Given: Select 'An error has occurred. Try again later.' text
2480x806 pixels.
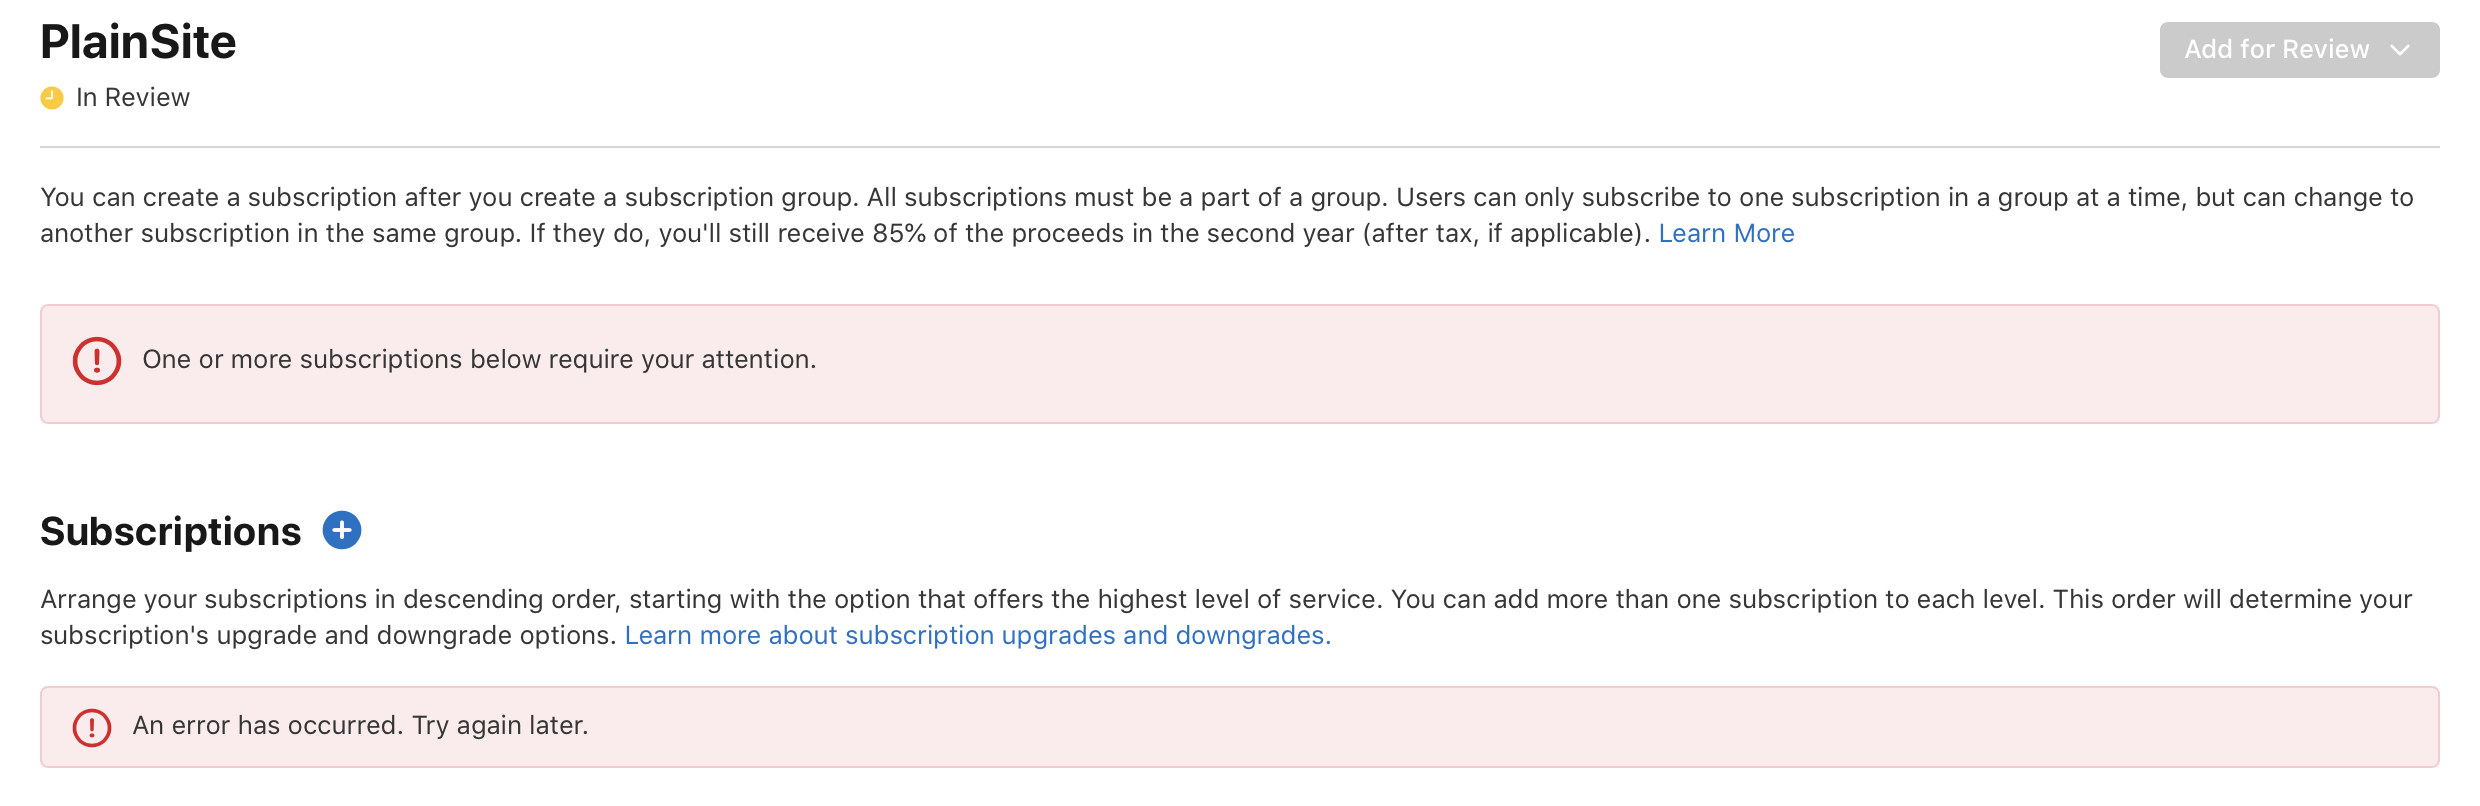Looking at the screenshot, I should (360, 725).
